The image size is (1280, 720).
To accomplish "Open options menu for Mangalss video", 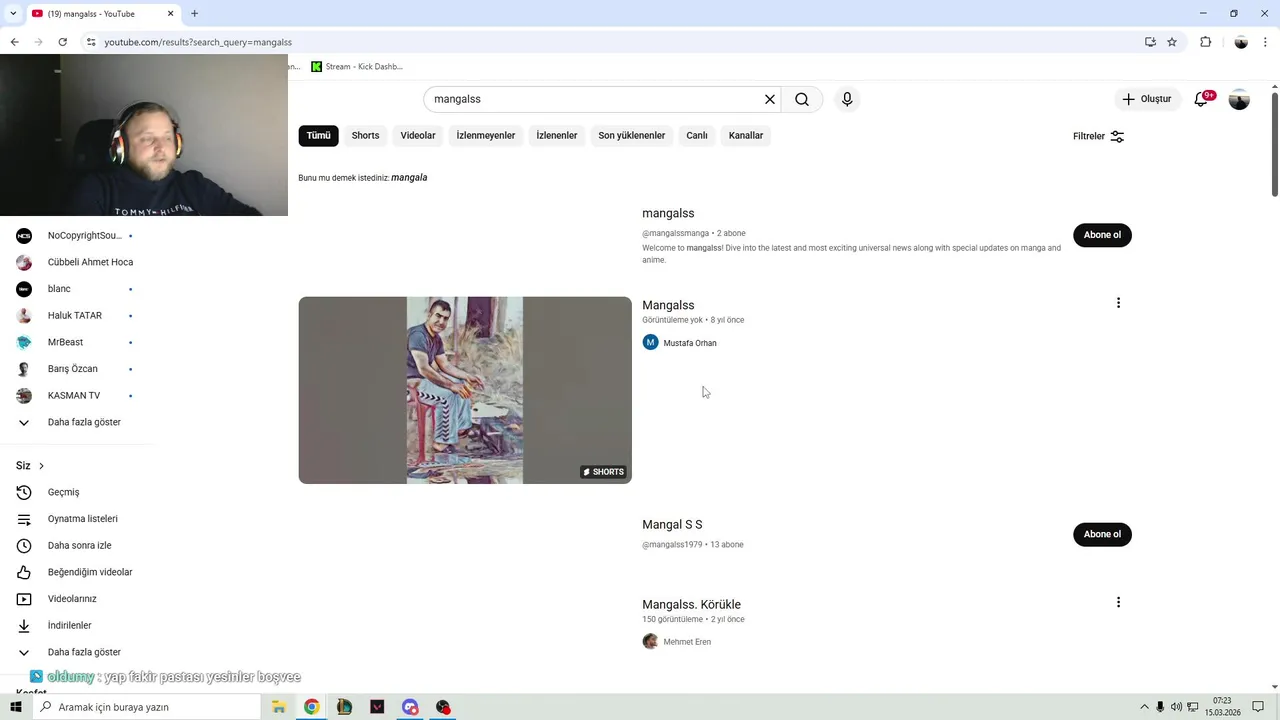I will tap(1118, 303).
